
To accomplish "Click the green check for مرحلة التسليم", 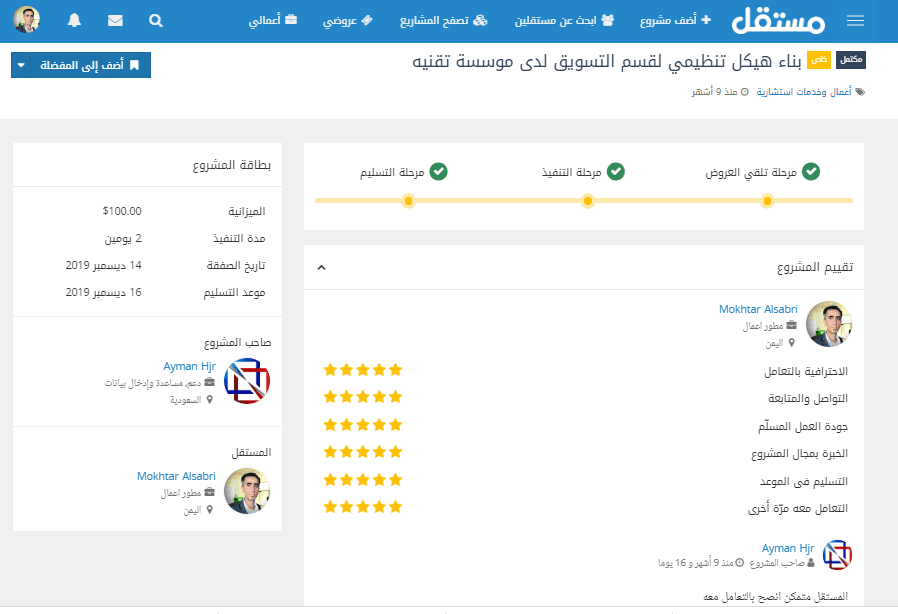I will 438,172.
